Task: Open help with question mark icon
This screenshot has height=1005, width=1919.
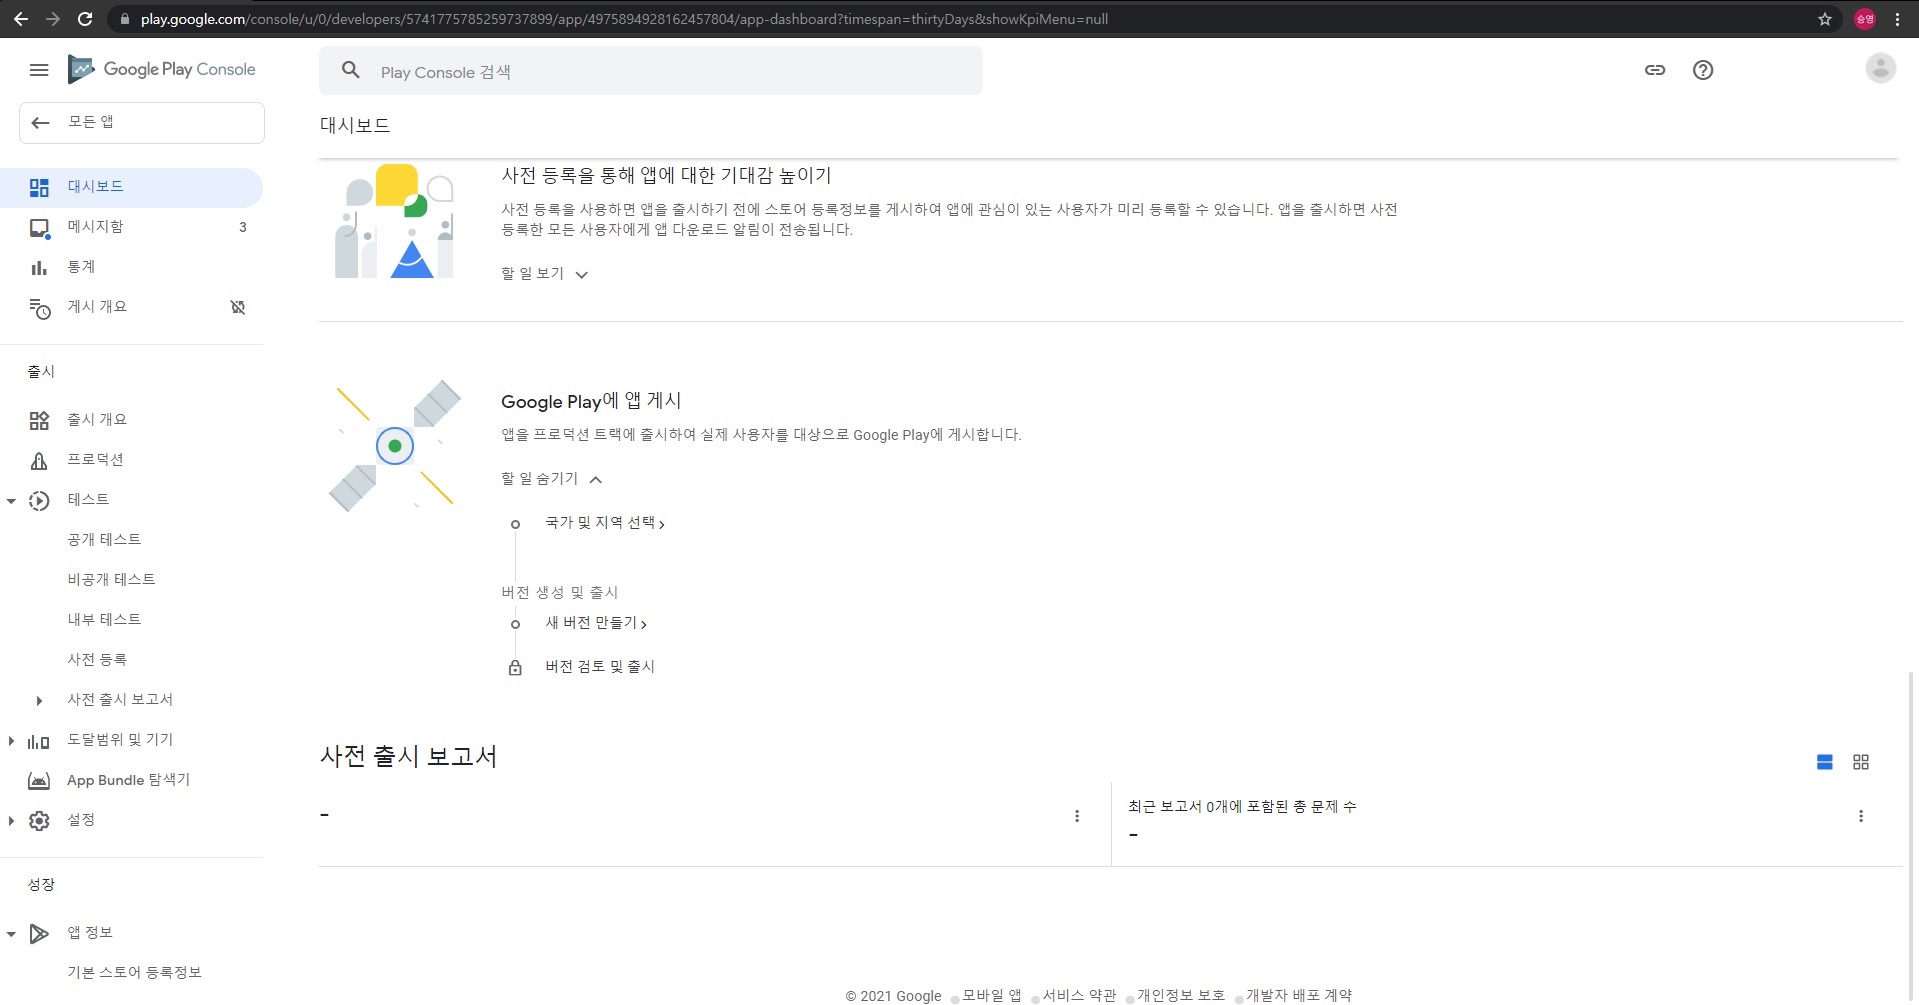Action: (x=1703, y=70)
